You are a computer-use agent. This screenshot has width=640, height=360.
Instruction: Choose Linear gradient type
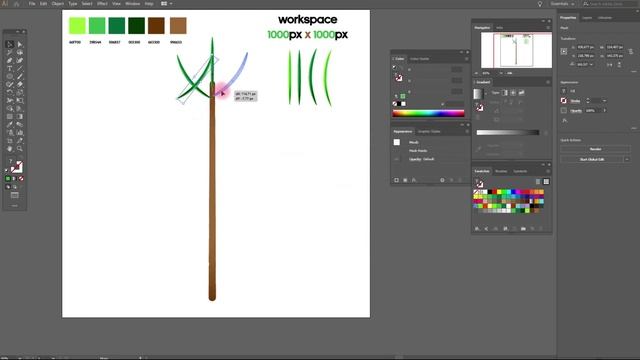(x=505, y=93)
